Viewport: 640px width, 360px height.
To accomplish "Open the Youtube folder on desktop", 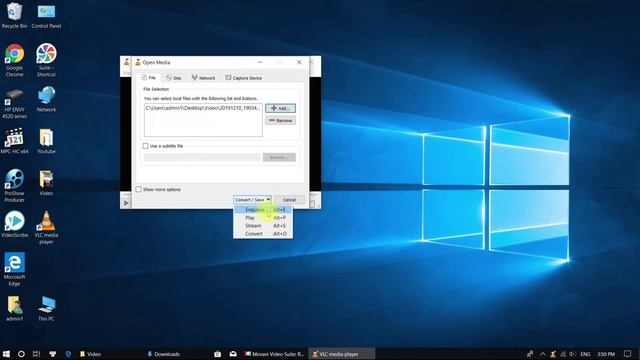I will click(46, 141).
